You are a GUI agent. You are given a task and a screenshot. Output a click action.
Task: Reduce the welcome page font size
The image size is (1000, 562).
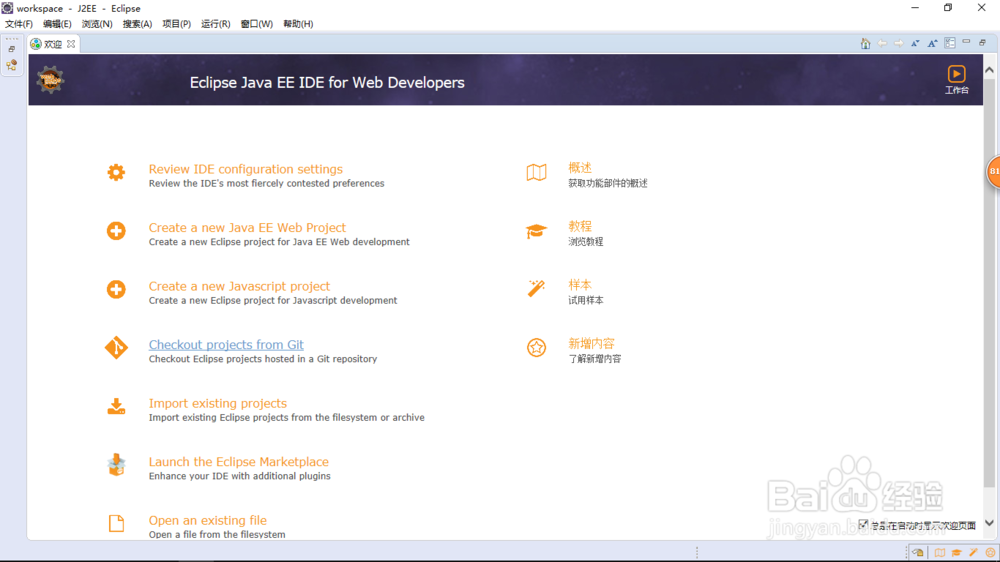(x=915, y=43)
